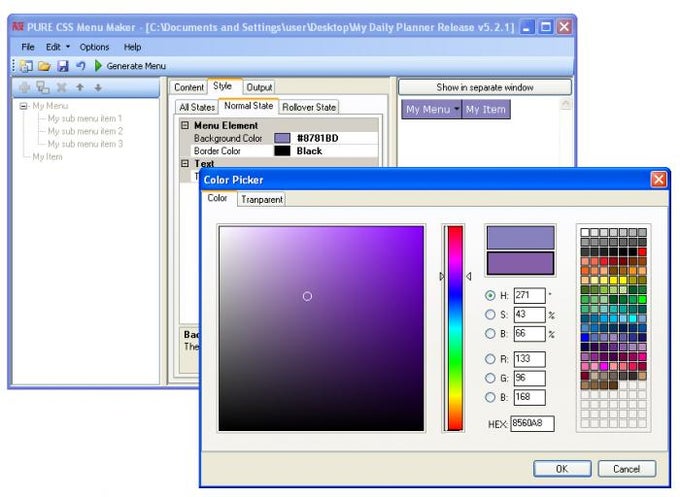
Task: Select My sub menu item 3 in tree
Action: (x=85, y=144)
